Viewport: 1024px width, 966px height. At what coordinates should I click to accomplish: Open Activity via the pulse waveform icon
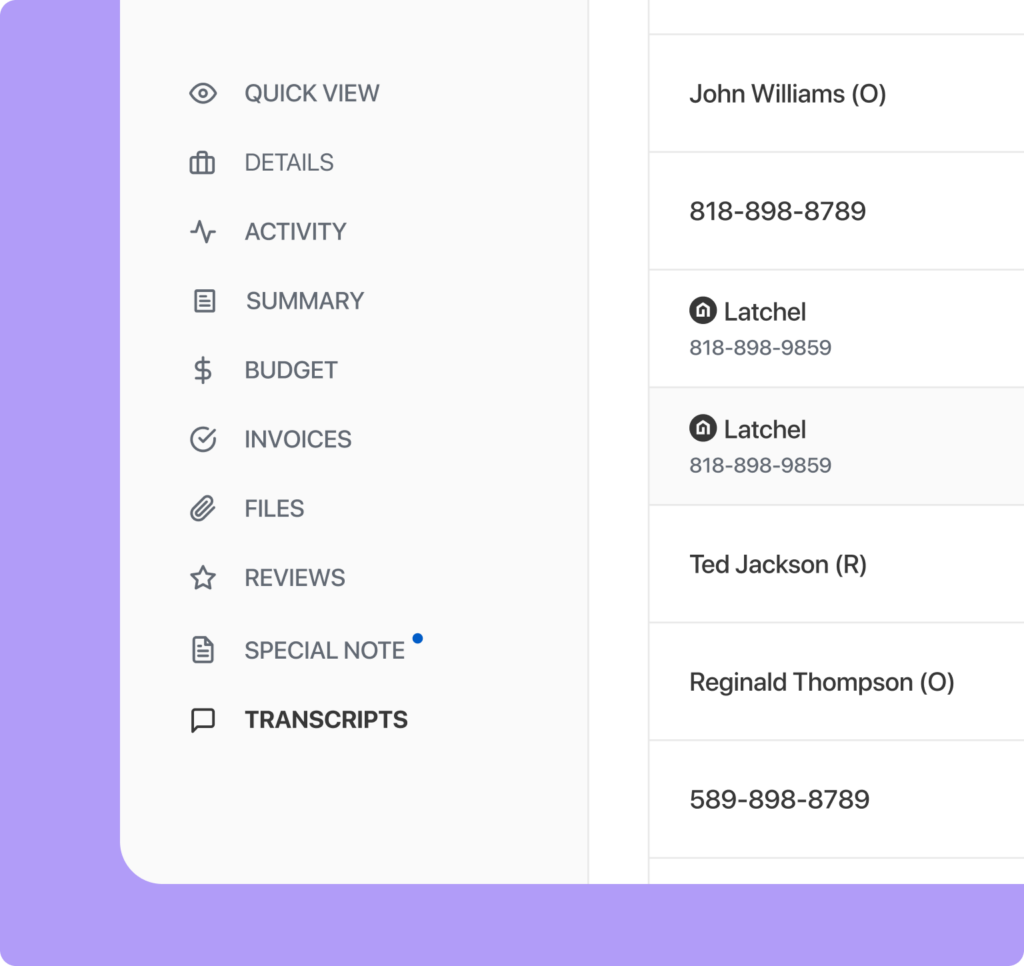coord(203,231)
